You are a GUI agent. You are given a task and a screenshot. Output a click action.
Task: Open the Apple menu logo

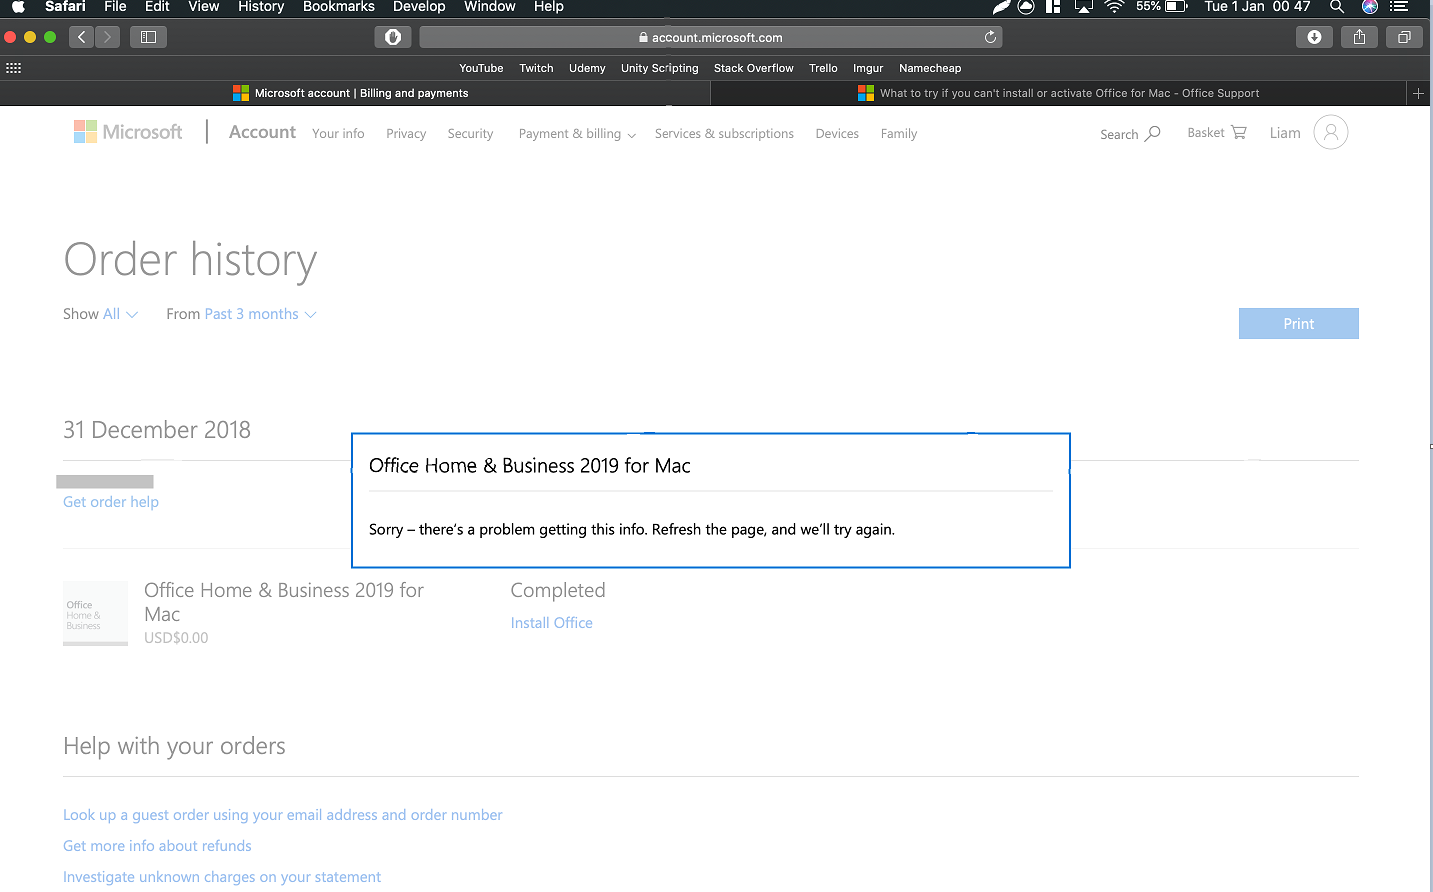(18, 7)
